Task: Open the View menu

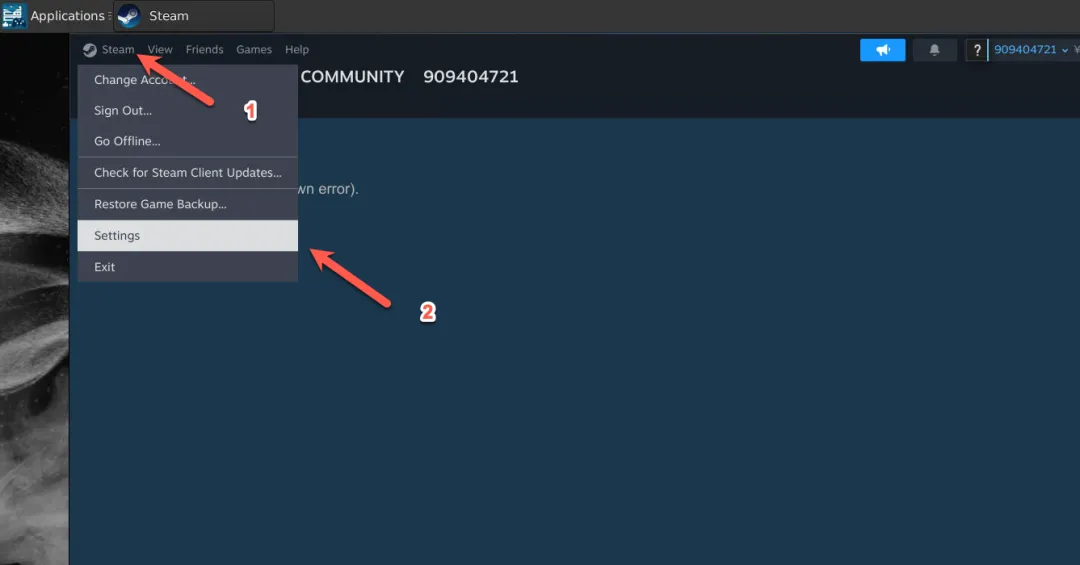Action: tap(160, 50)
